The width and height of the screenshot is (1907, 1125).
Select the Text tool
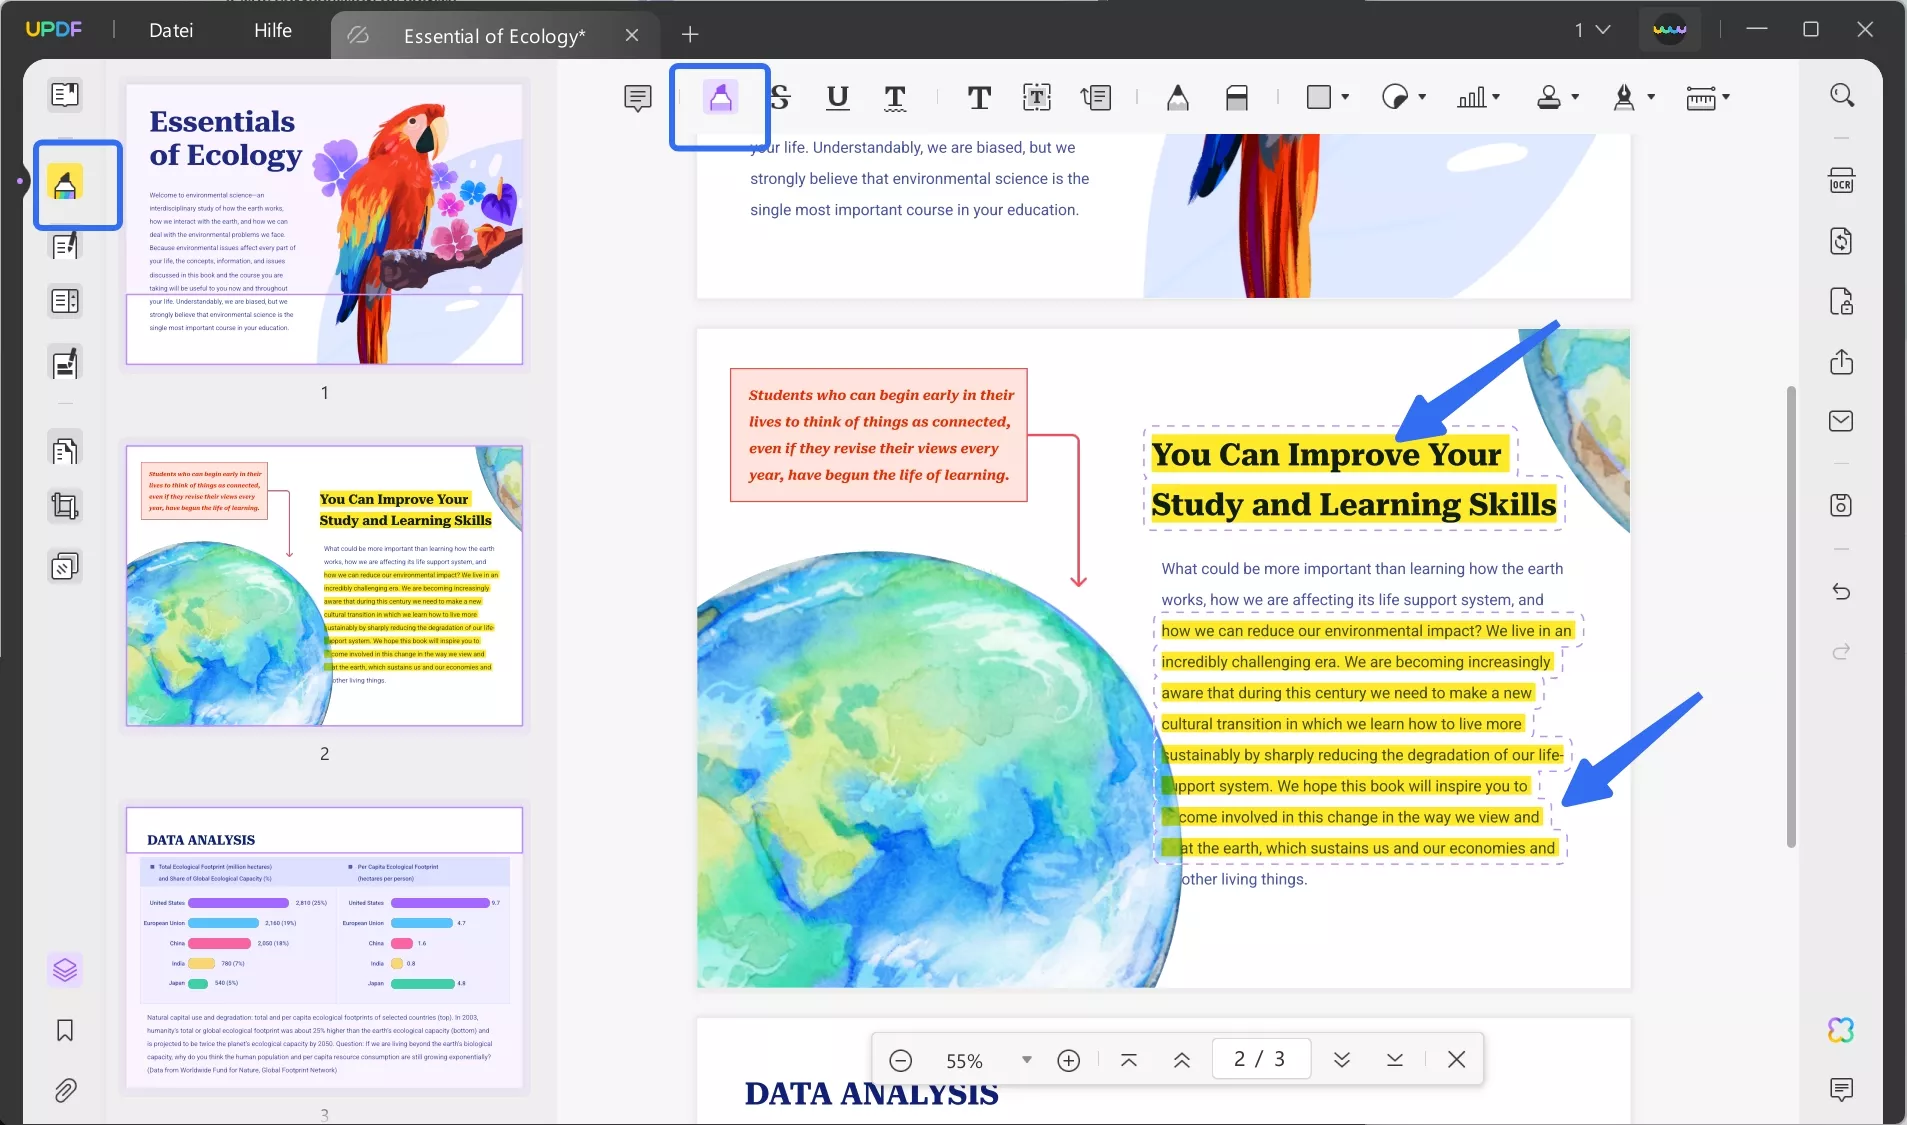(x=980, y=97)
